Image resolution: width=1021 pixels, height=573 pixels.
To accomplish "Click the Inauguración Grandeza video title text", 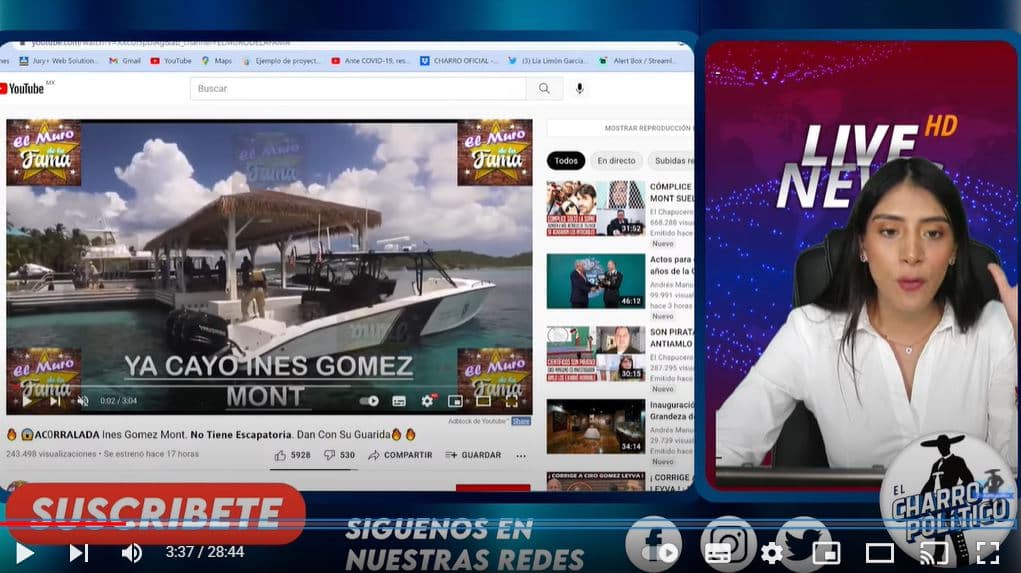I will (x=671, y=410).
